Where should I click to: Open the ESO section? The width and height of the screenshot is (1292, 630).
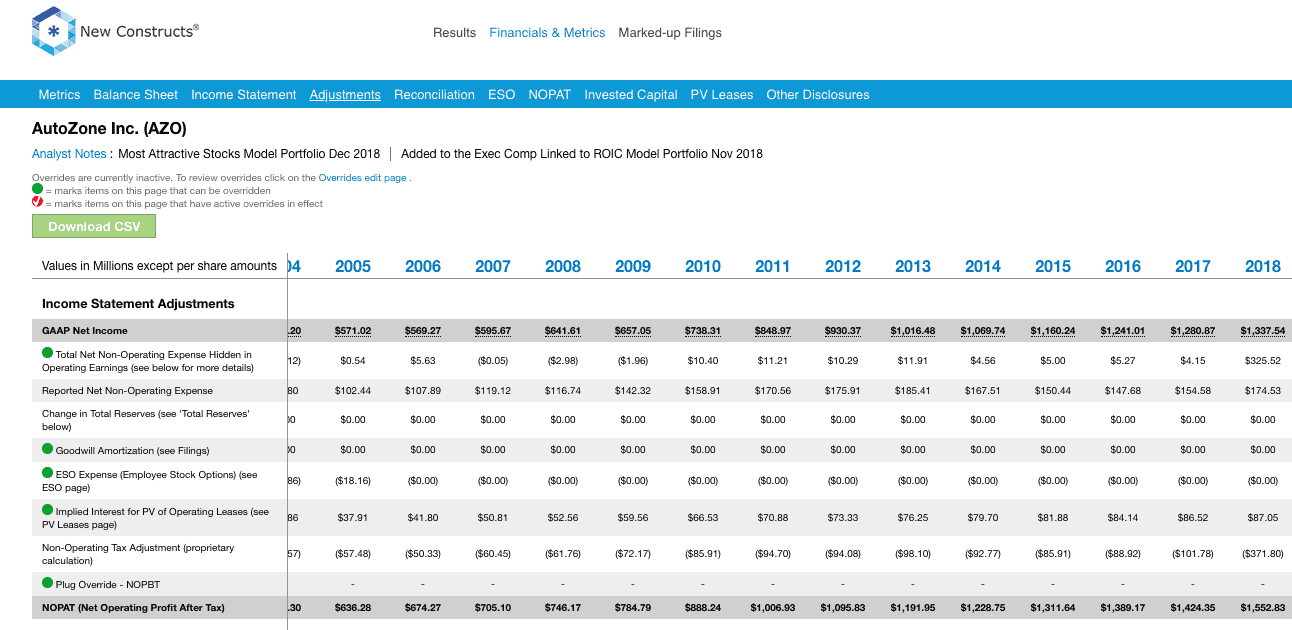tap(502, 95)
